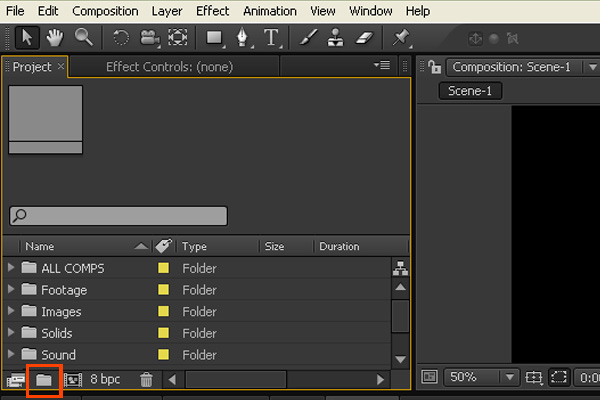Open the Layer menu
The height and width of the screenshot is (400, 600).
pyautogui.click(x=167, y=11)
